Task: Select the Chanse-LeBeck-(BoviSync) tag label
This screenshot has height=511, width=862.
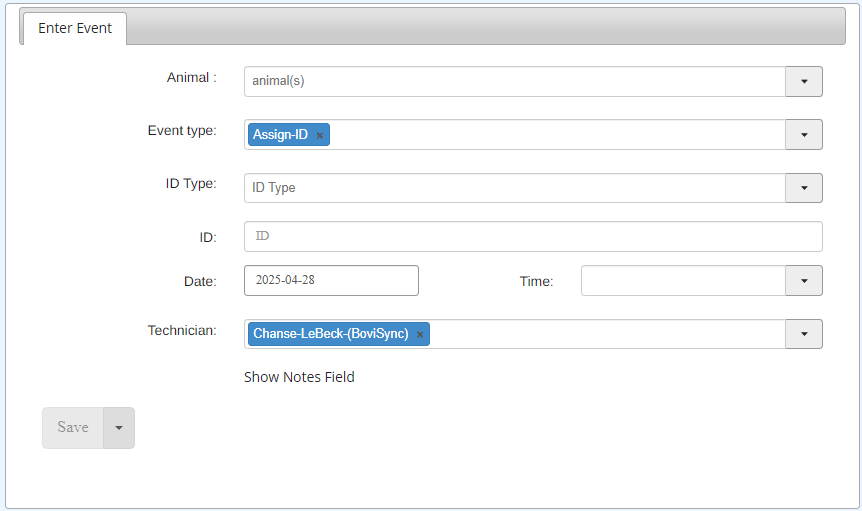Action: (330, 334)
